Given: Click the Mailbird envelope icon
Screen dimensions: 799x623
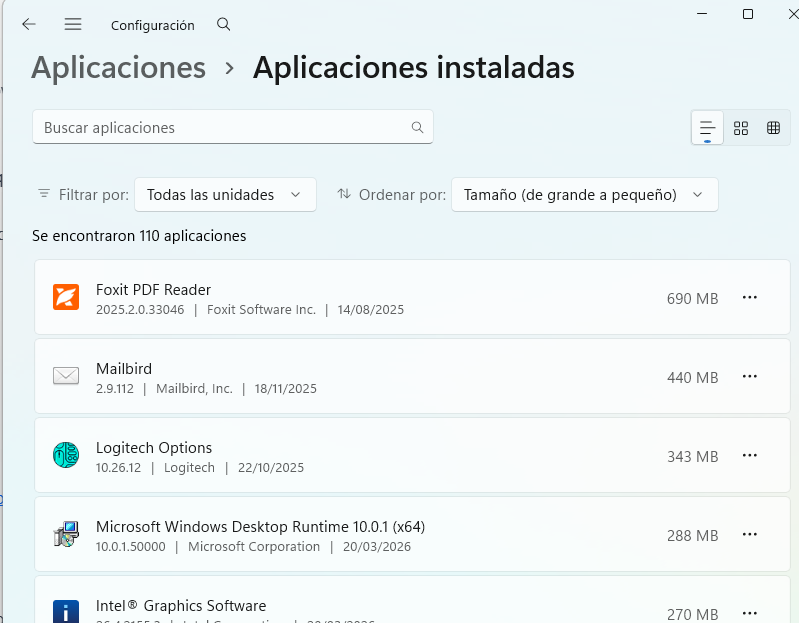Looking at the screenshot, I should [x=66, y=376].
